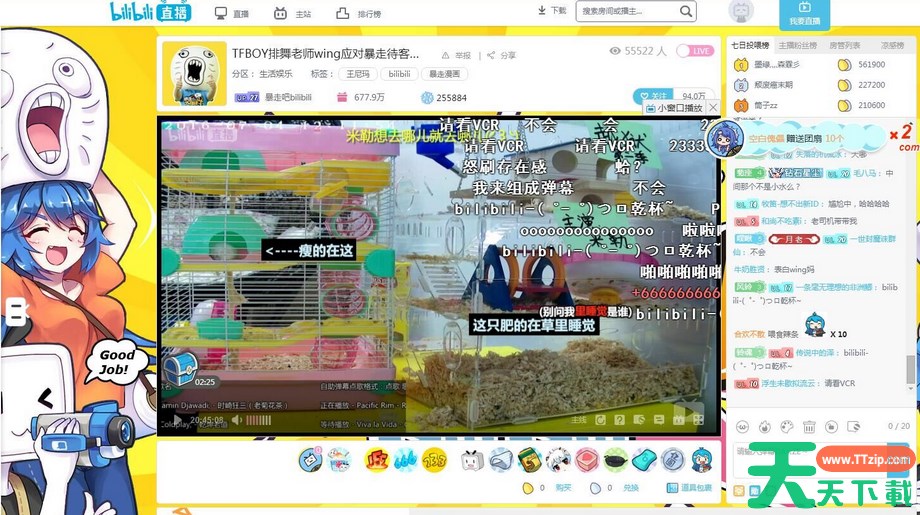The width and height of the screenshot is (920, 515).
Task: Send the 666 sticker gift
Action: (x=405, y=460)
